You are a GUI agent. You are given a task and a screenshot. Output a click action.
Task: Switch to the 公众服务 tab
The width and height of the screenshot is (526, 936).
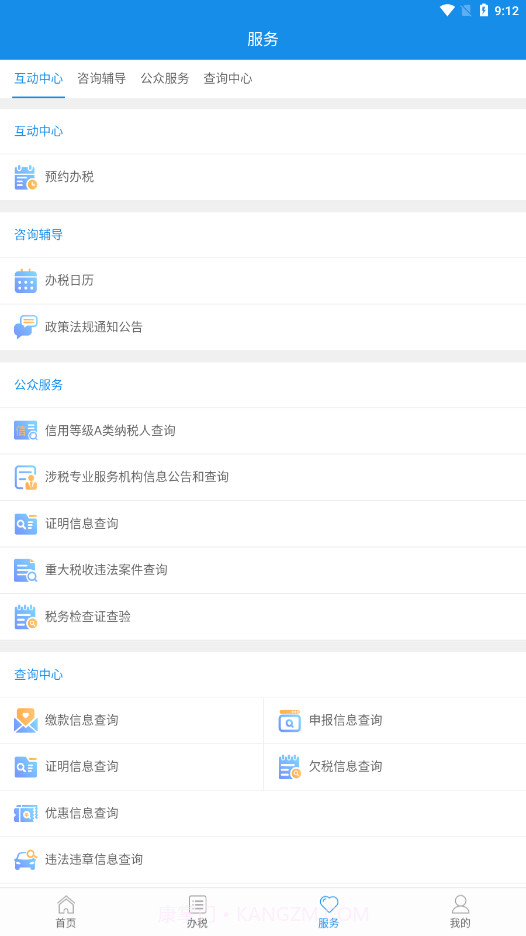pyautogui.click(x=165, y=79)
